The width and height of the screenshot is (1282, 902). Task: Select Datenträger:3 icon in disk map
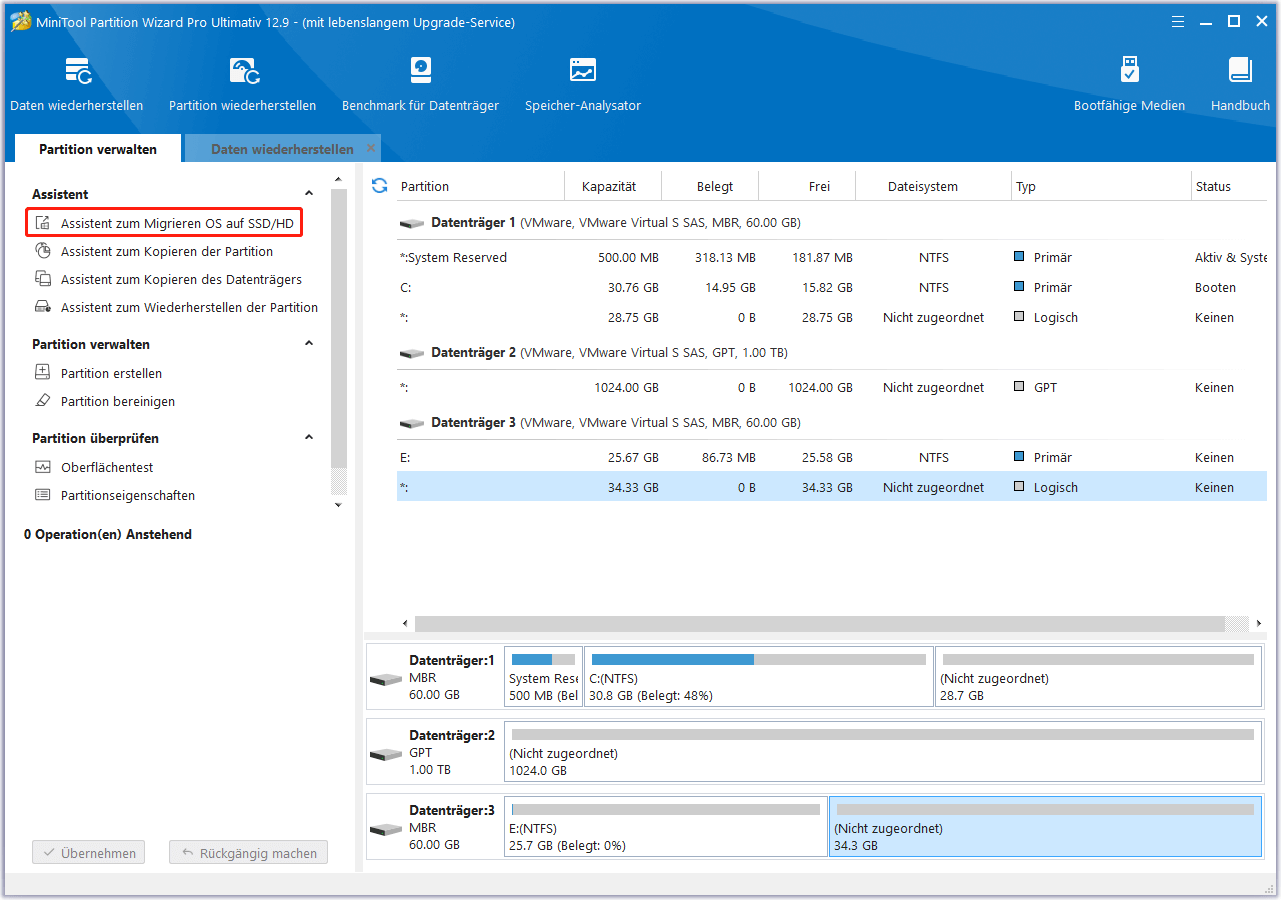tap(386, 829)
